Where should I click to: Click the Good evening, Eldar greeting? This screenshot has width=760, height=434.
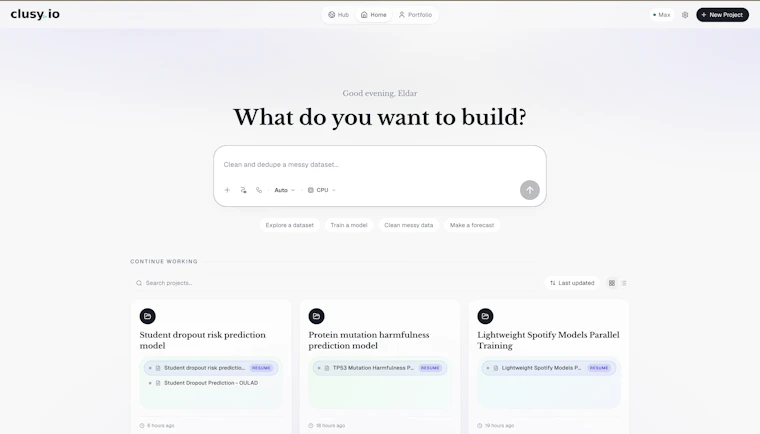380,93
